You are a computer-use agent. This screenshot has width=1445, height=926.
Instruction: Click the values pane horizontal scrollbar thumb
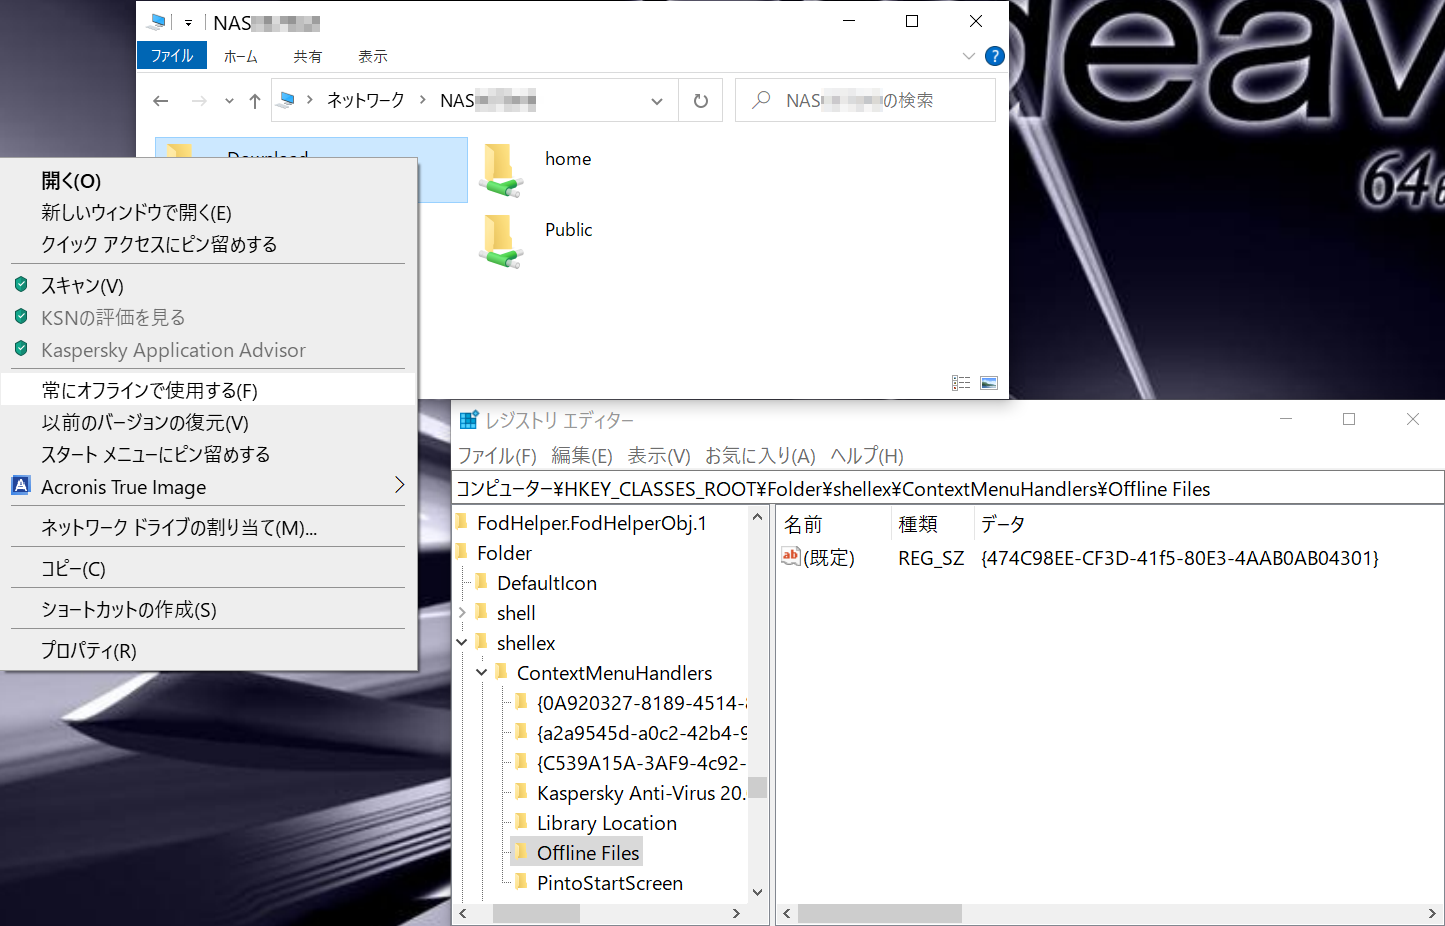[x=880, y=913]
